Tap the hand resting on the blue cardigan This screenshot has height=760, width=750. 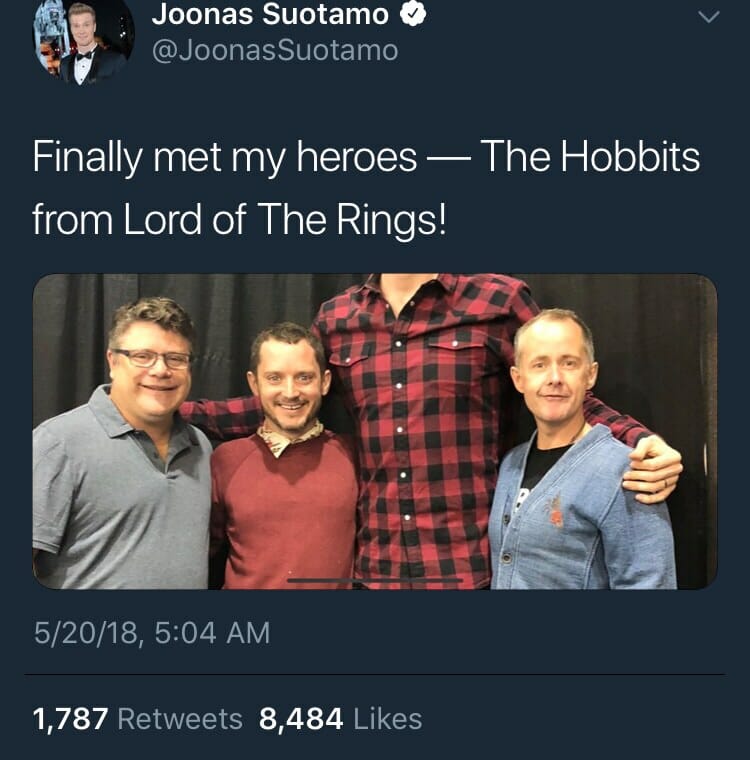(x=652, y=468)
